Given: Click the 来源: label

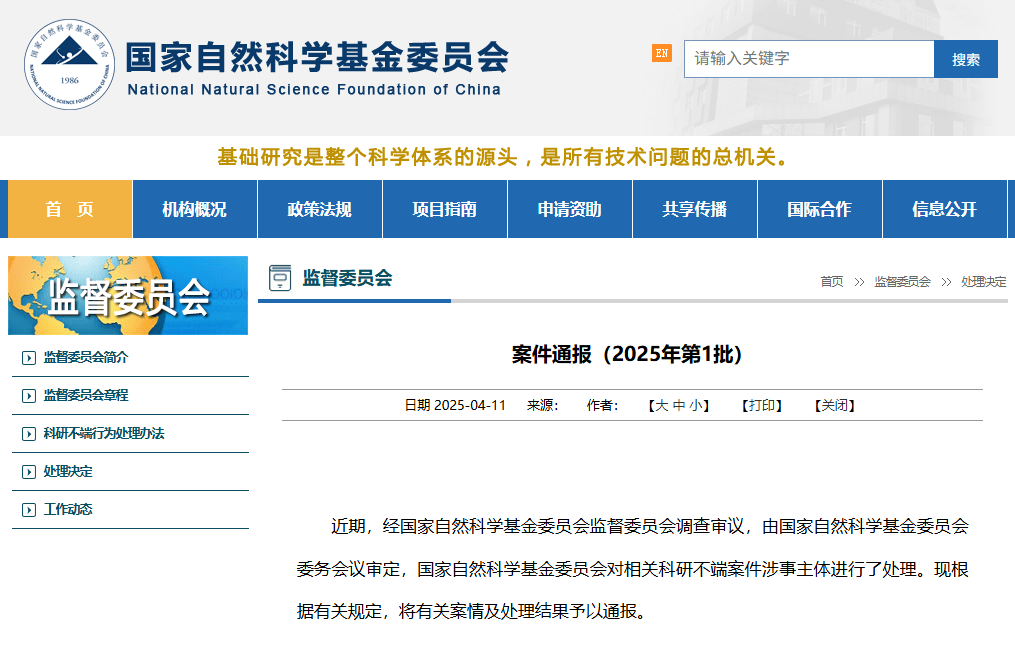Looking at the screenshot, I should [542, 405].
